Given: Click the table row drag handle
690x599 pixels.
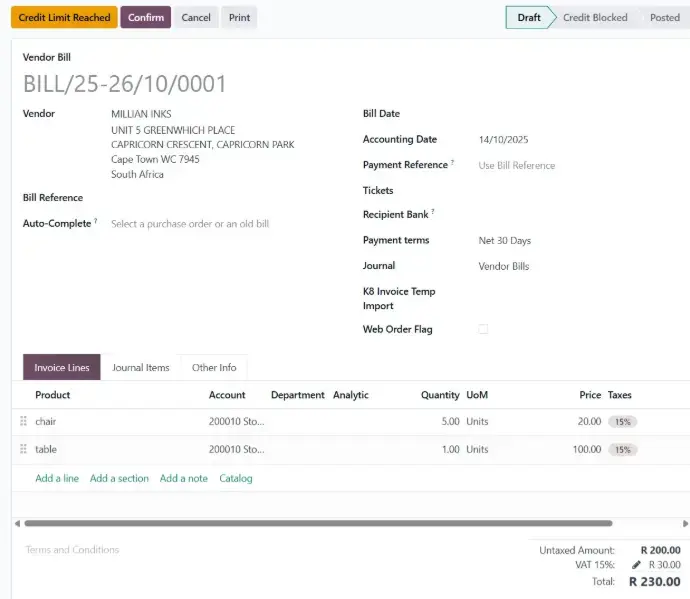Looking at the screenshot, I should pos(23,450).
